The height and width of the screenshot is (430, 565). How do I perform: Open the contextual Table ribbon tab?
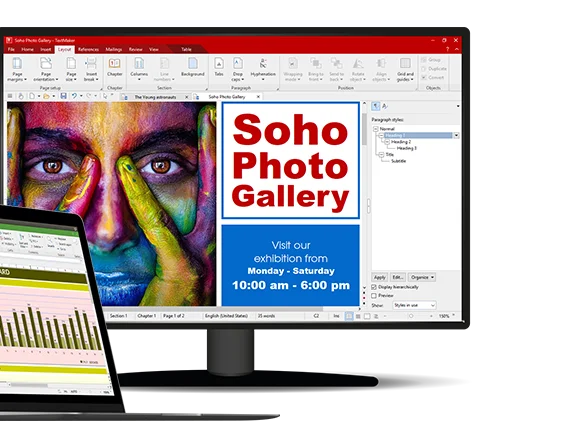186,49
